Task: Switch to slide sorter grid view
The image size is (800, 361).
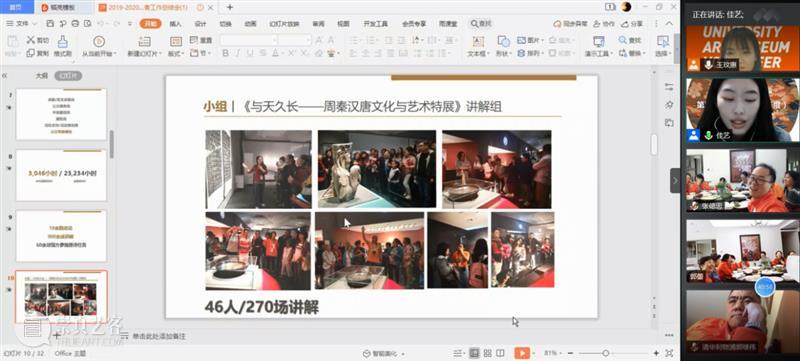Action: pos(487,353)
